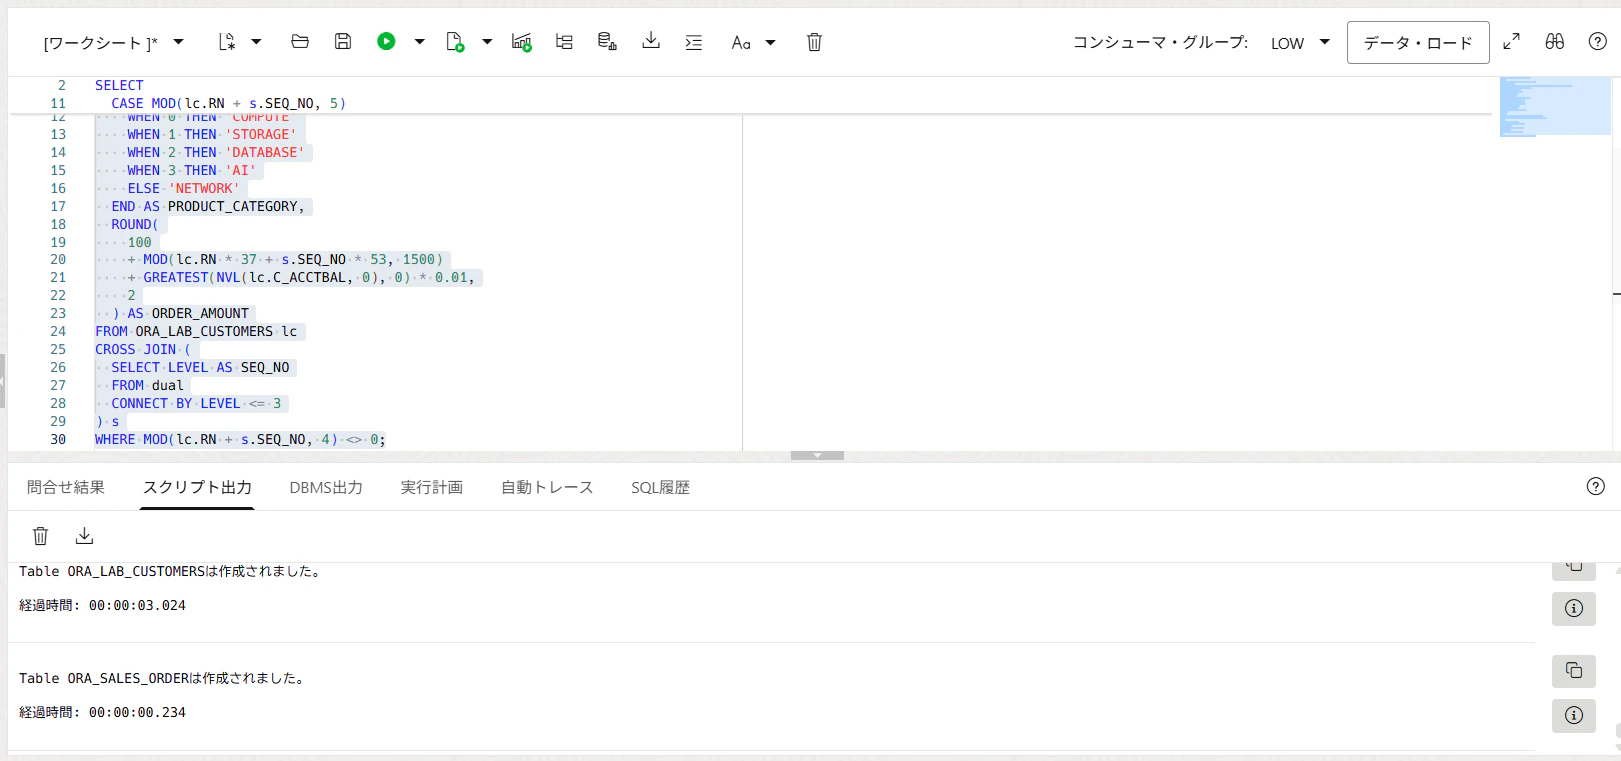The width and height of the screenshot is (1621, 761).
Task: Download the editor content with the download icon
Action: click(651, 40)
